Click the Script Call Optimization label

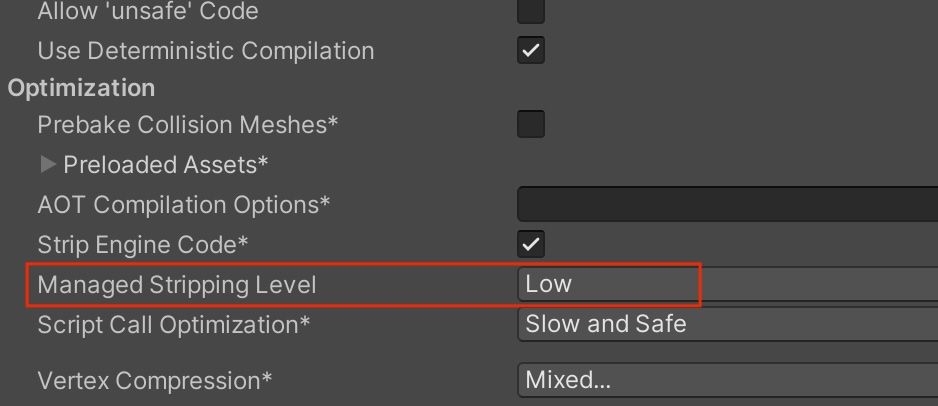coord(174,324)
